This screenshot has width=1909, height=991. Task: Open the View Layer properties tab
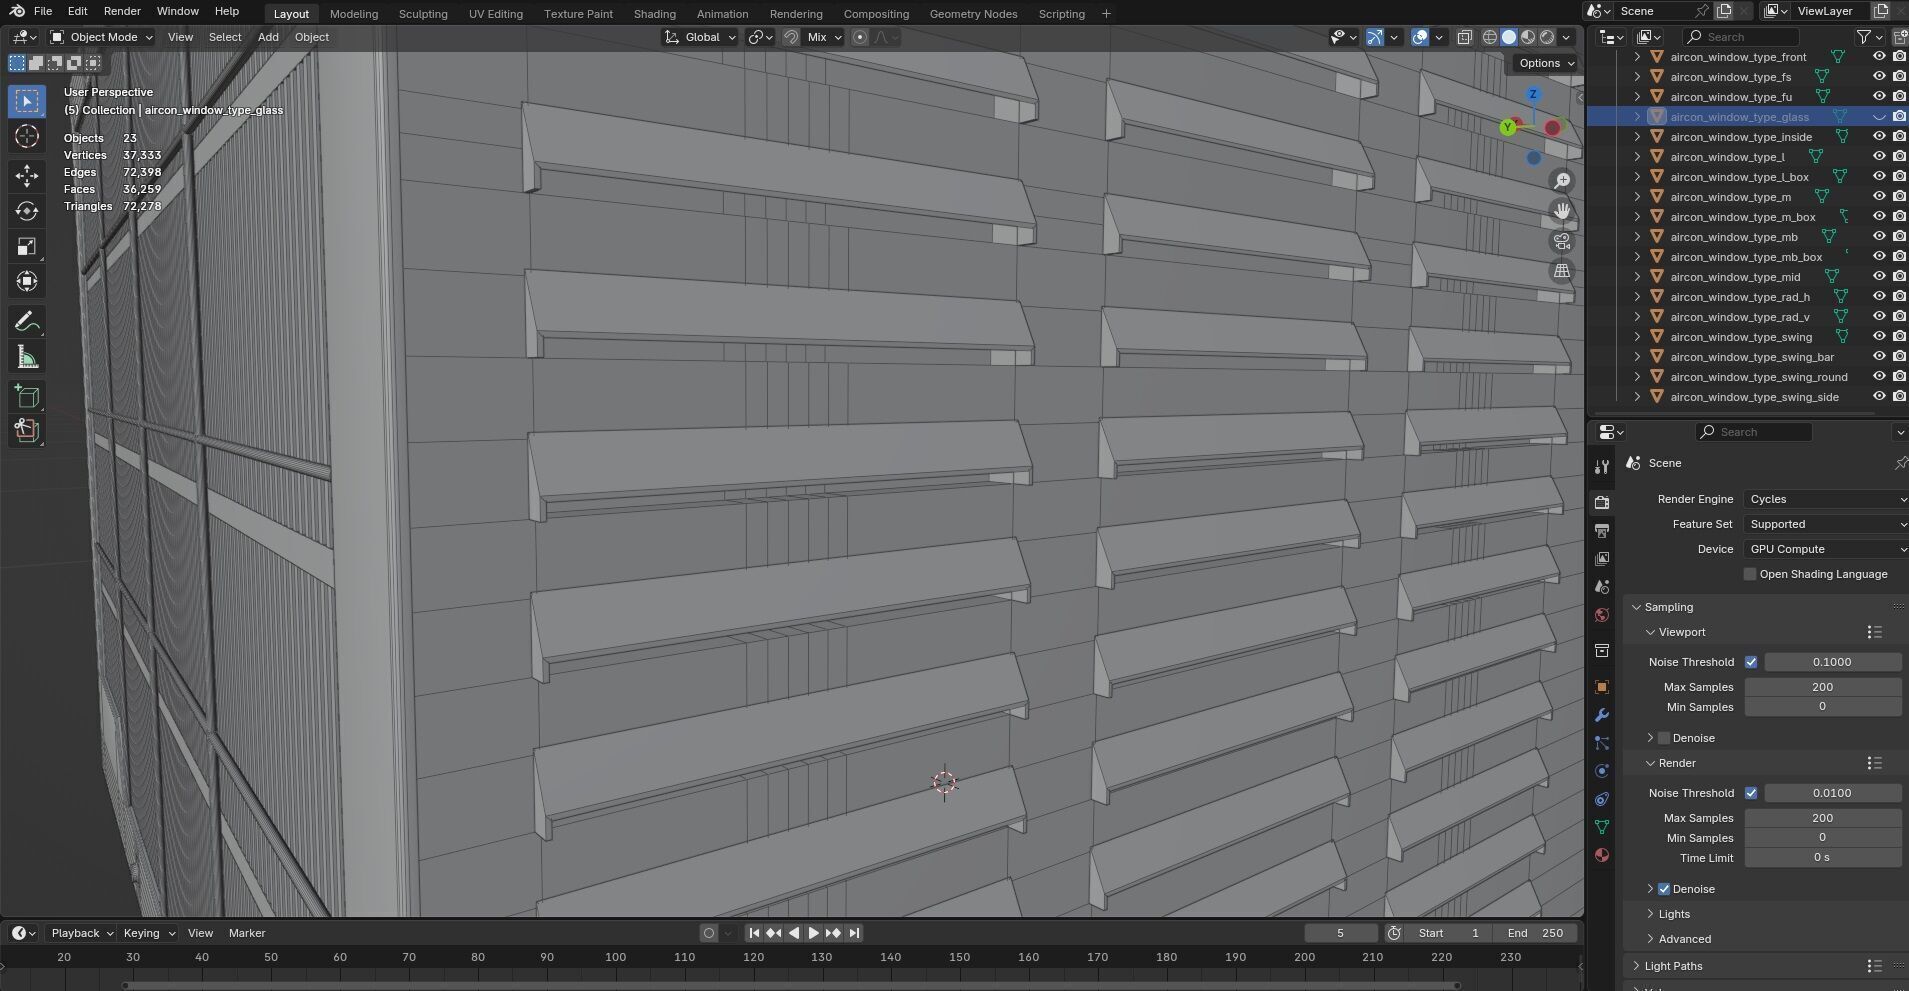pos(1602,558)
